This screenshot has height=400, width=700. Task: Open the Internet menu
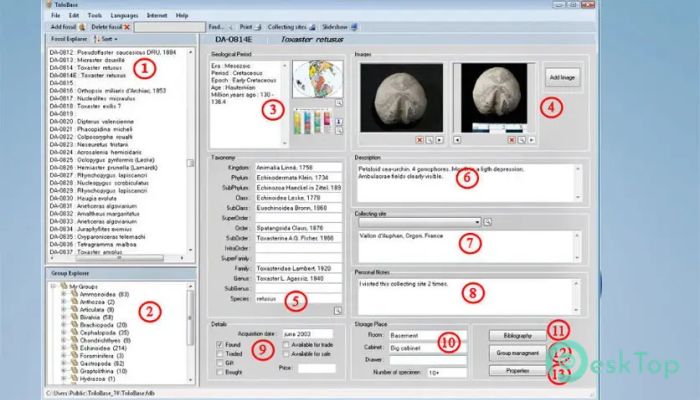coord(157,15)
